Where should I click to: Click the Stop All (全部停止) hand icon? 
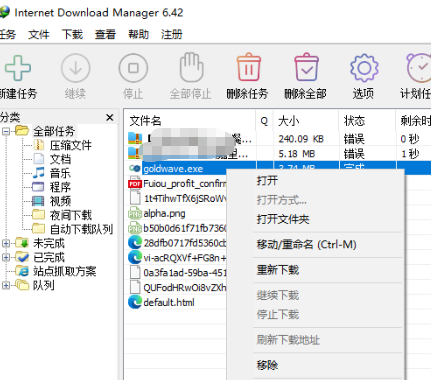pos(191,67)
